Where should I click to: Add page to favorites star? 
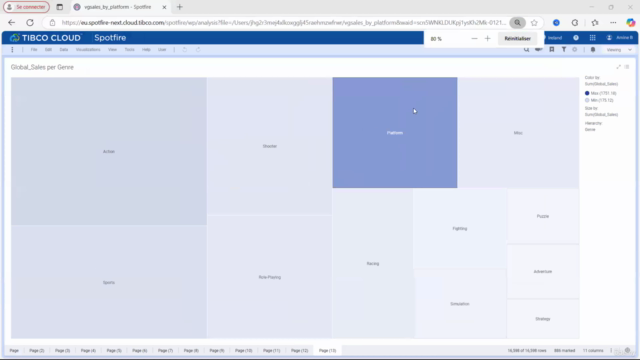534,22
